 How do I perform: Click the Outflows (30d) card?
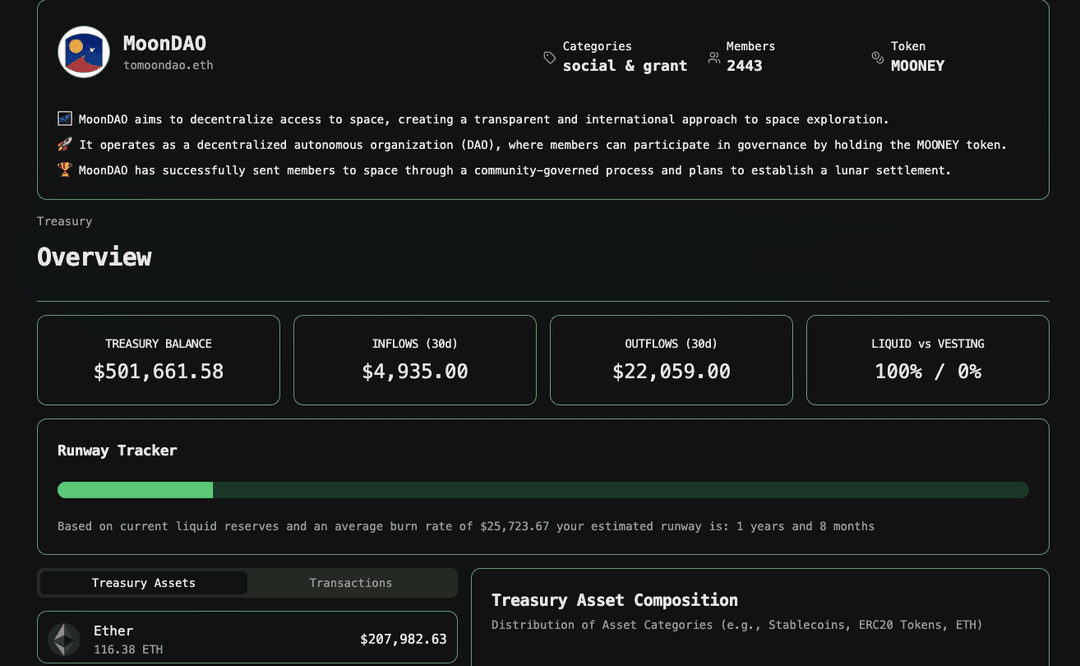[x=672, y=360]
